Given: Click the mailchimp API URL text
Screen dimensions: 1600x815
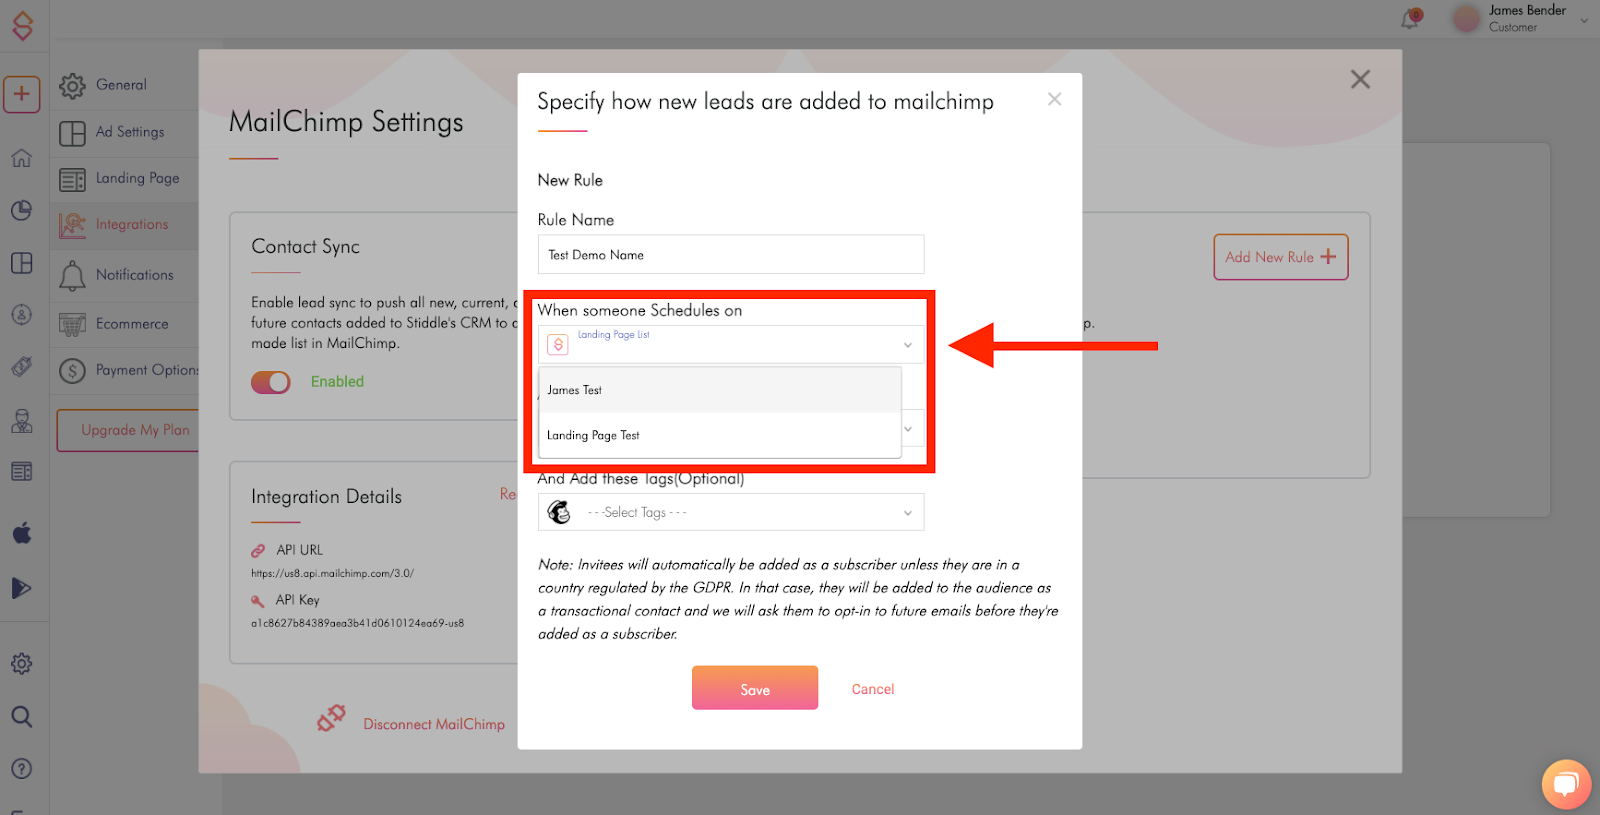Looking at the screenshot, I should [x=332, y=574].
